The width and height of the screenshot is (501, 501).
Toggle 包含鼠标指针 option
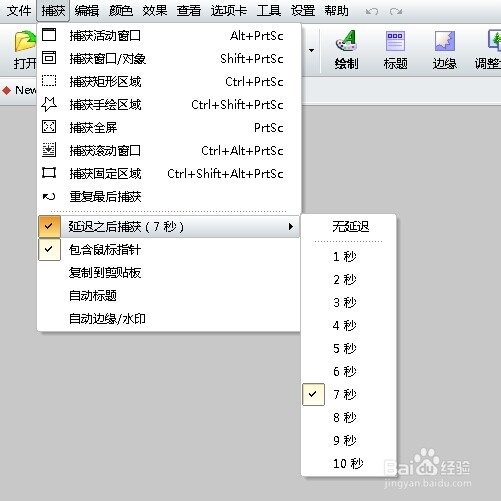point(169,250)
